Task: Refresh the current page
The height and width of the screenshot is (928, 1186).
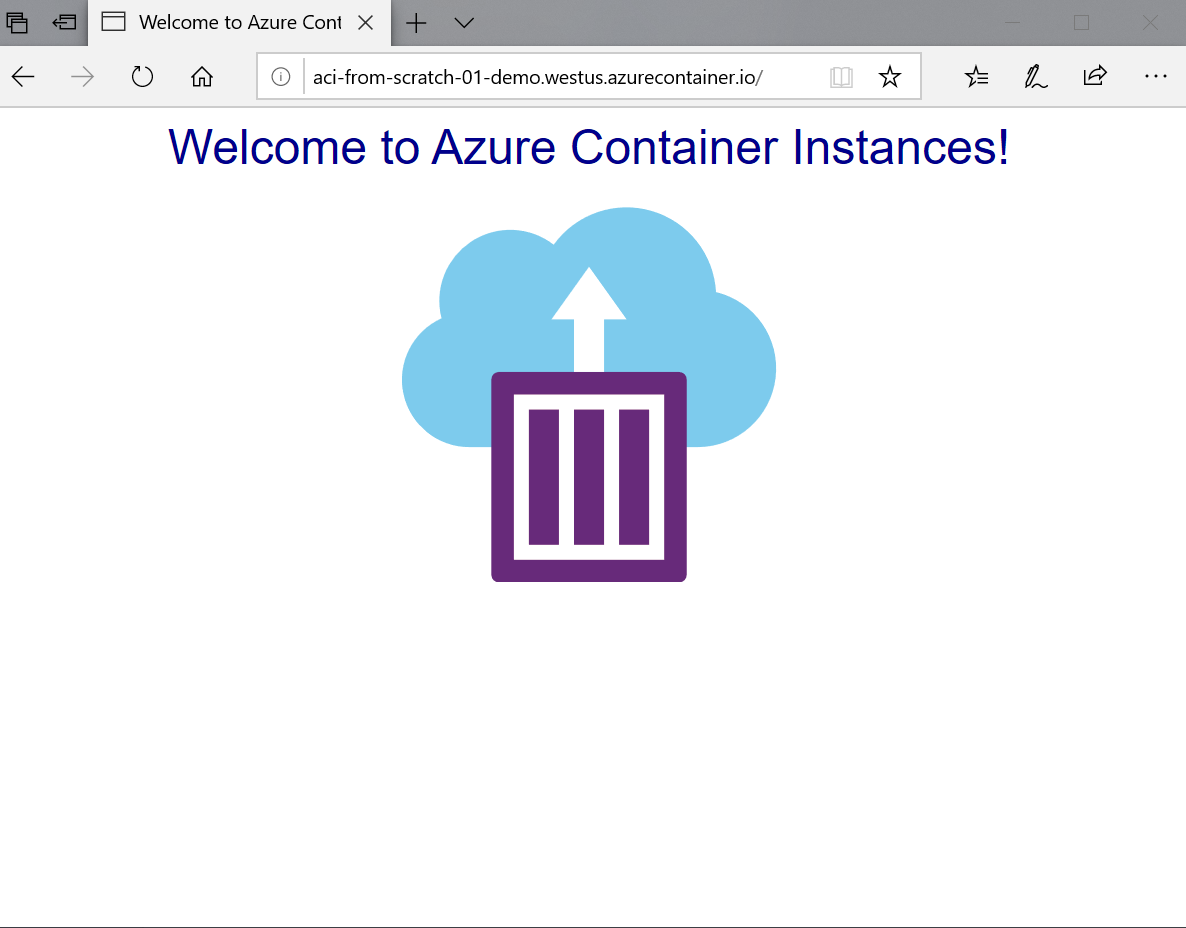Action: 142,76
